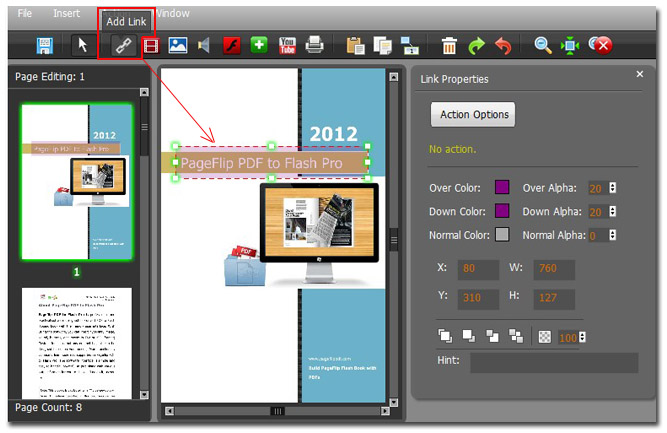Add a movie with the film strip icon

151,46
